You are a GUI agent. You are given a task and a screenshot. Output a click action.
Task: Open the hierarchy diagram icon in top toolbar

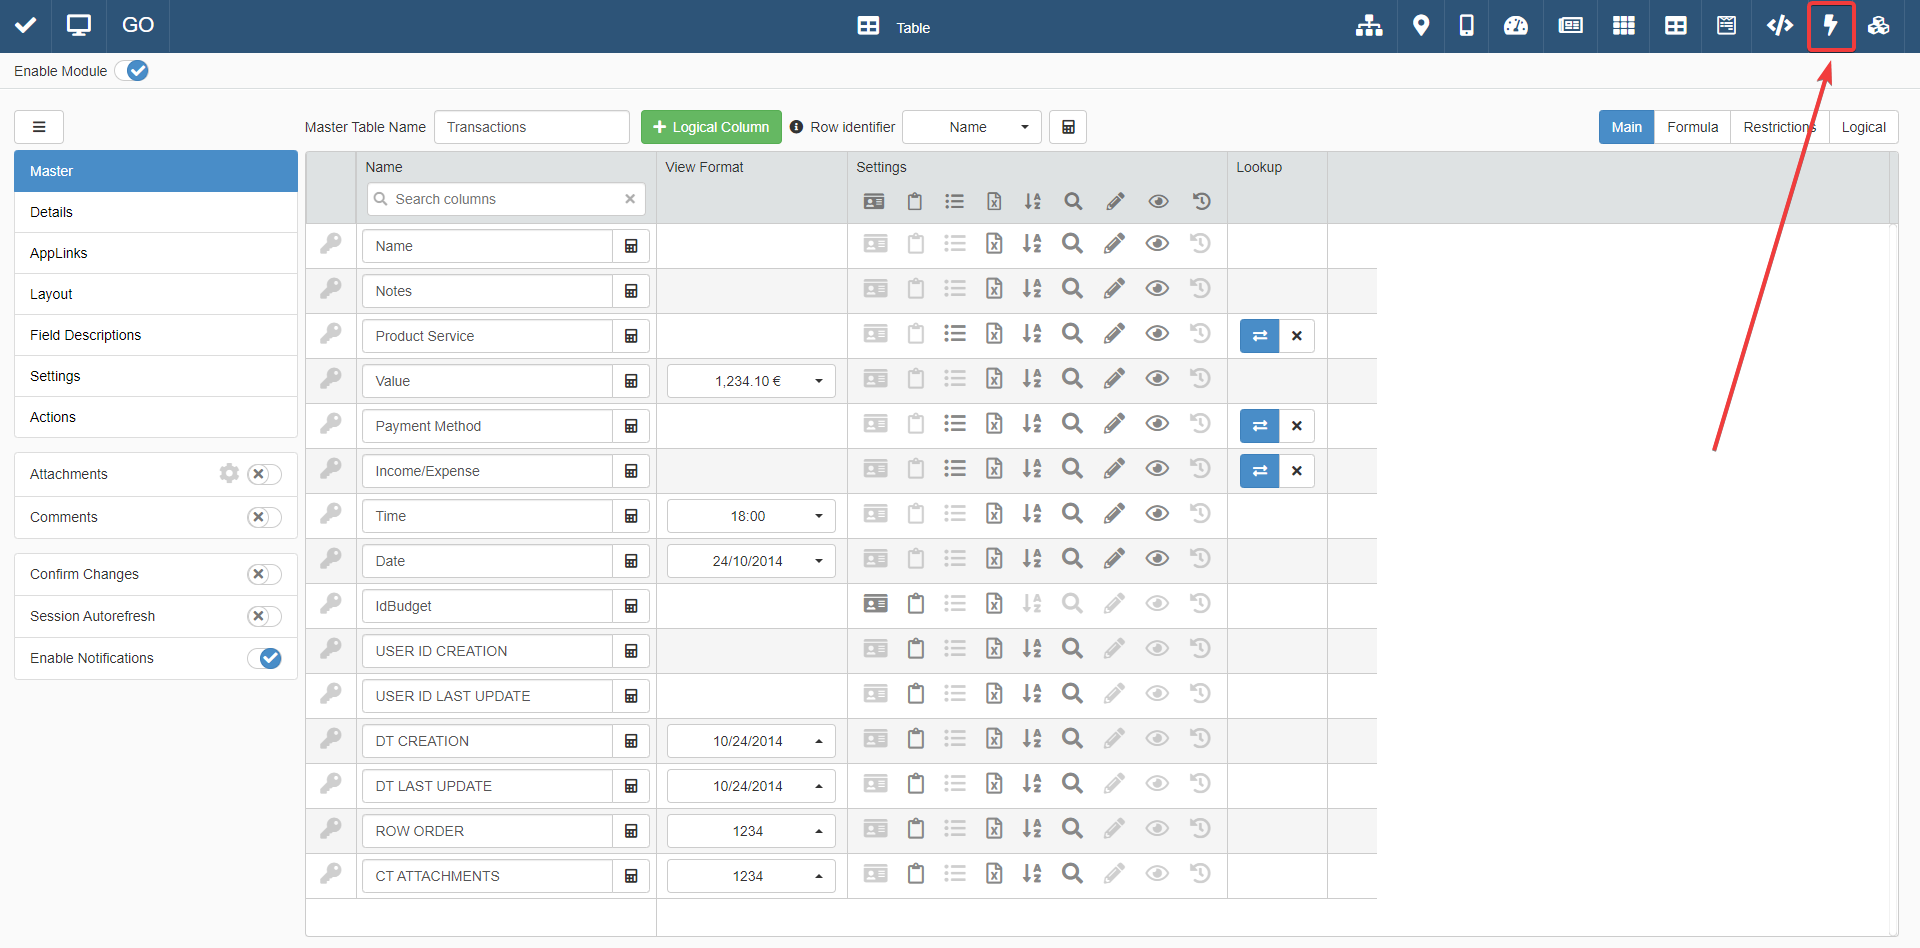click(x=1368, y=26)
